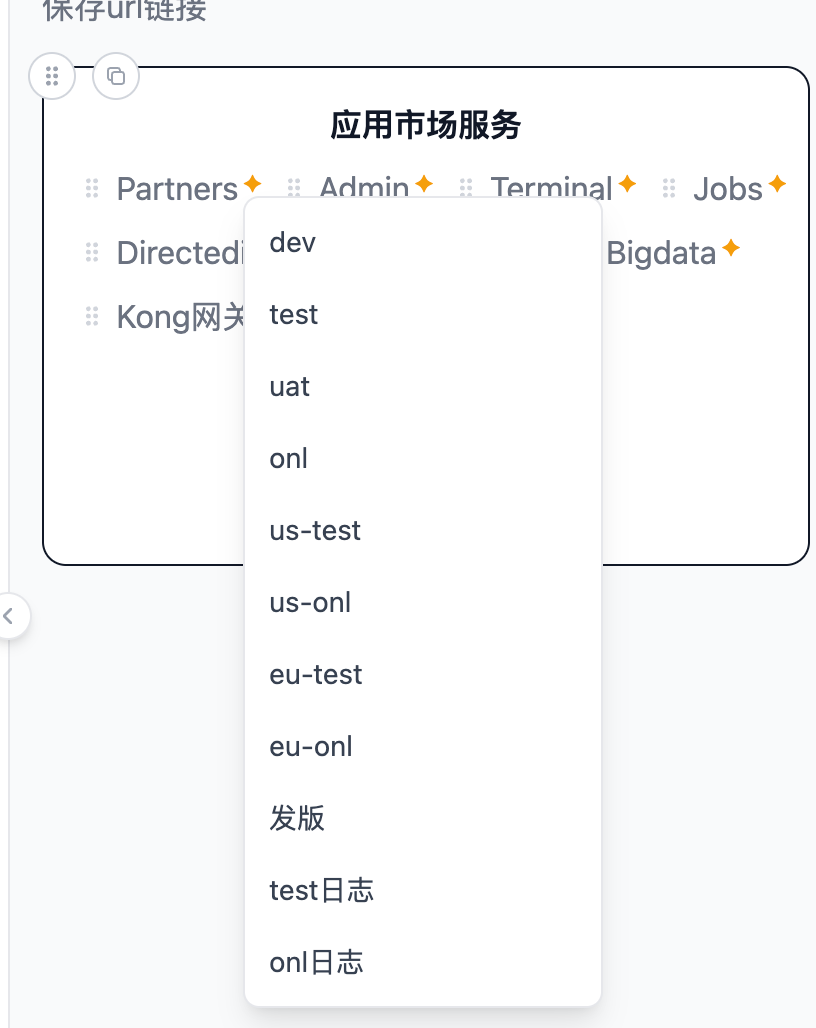Open the Partners link
The width and height of the screenshot is (816, 1028).
pos(177,189)
